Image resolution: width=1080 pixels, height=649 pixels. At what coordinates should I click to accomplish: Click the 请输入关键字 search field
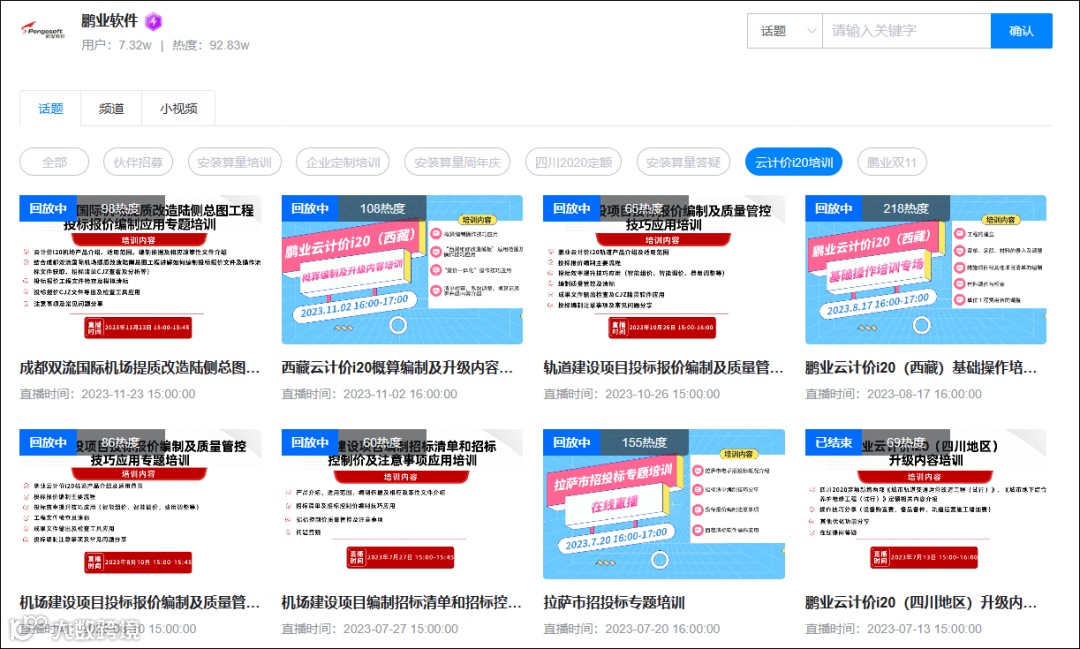[906, 31]
